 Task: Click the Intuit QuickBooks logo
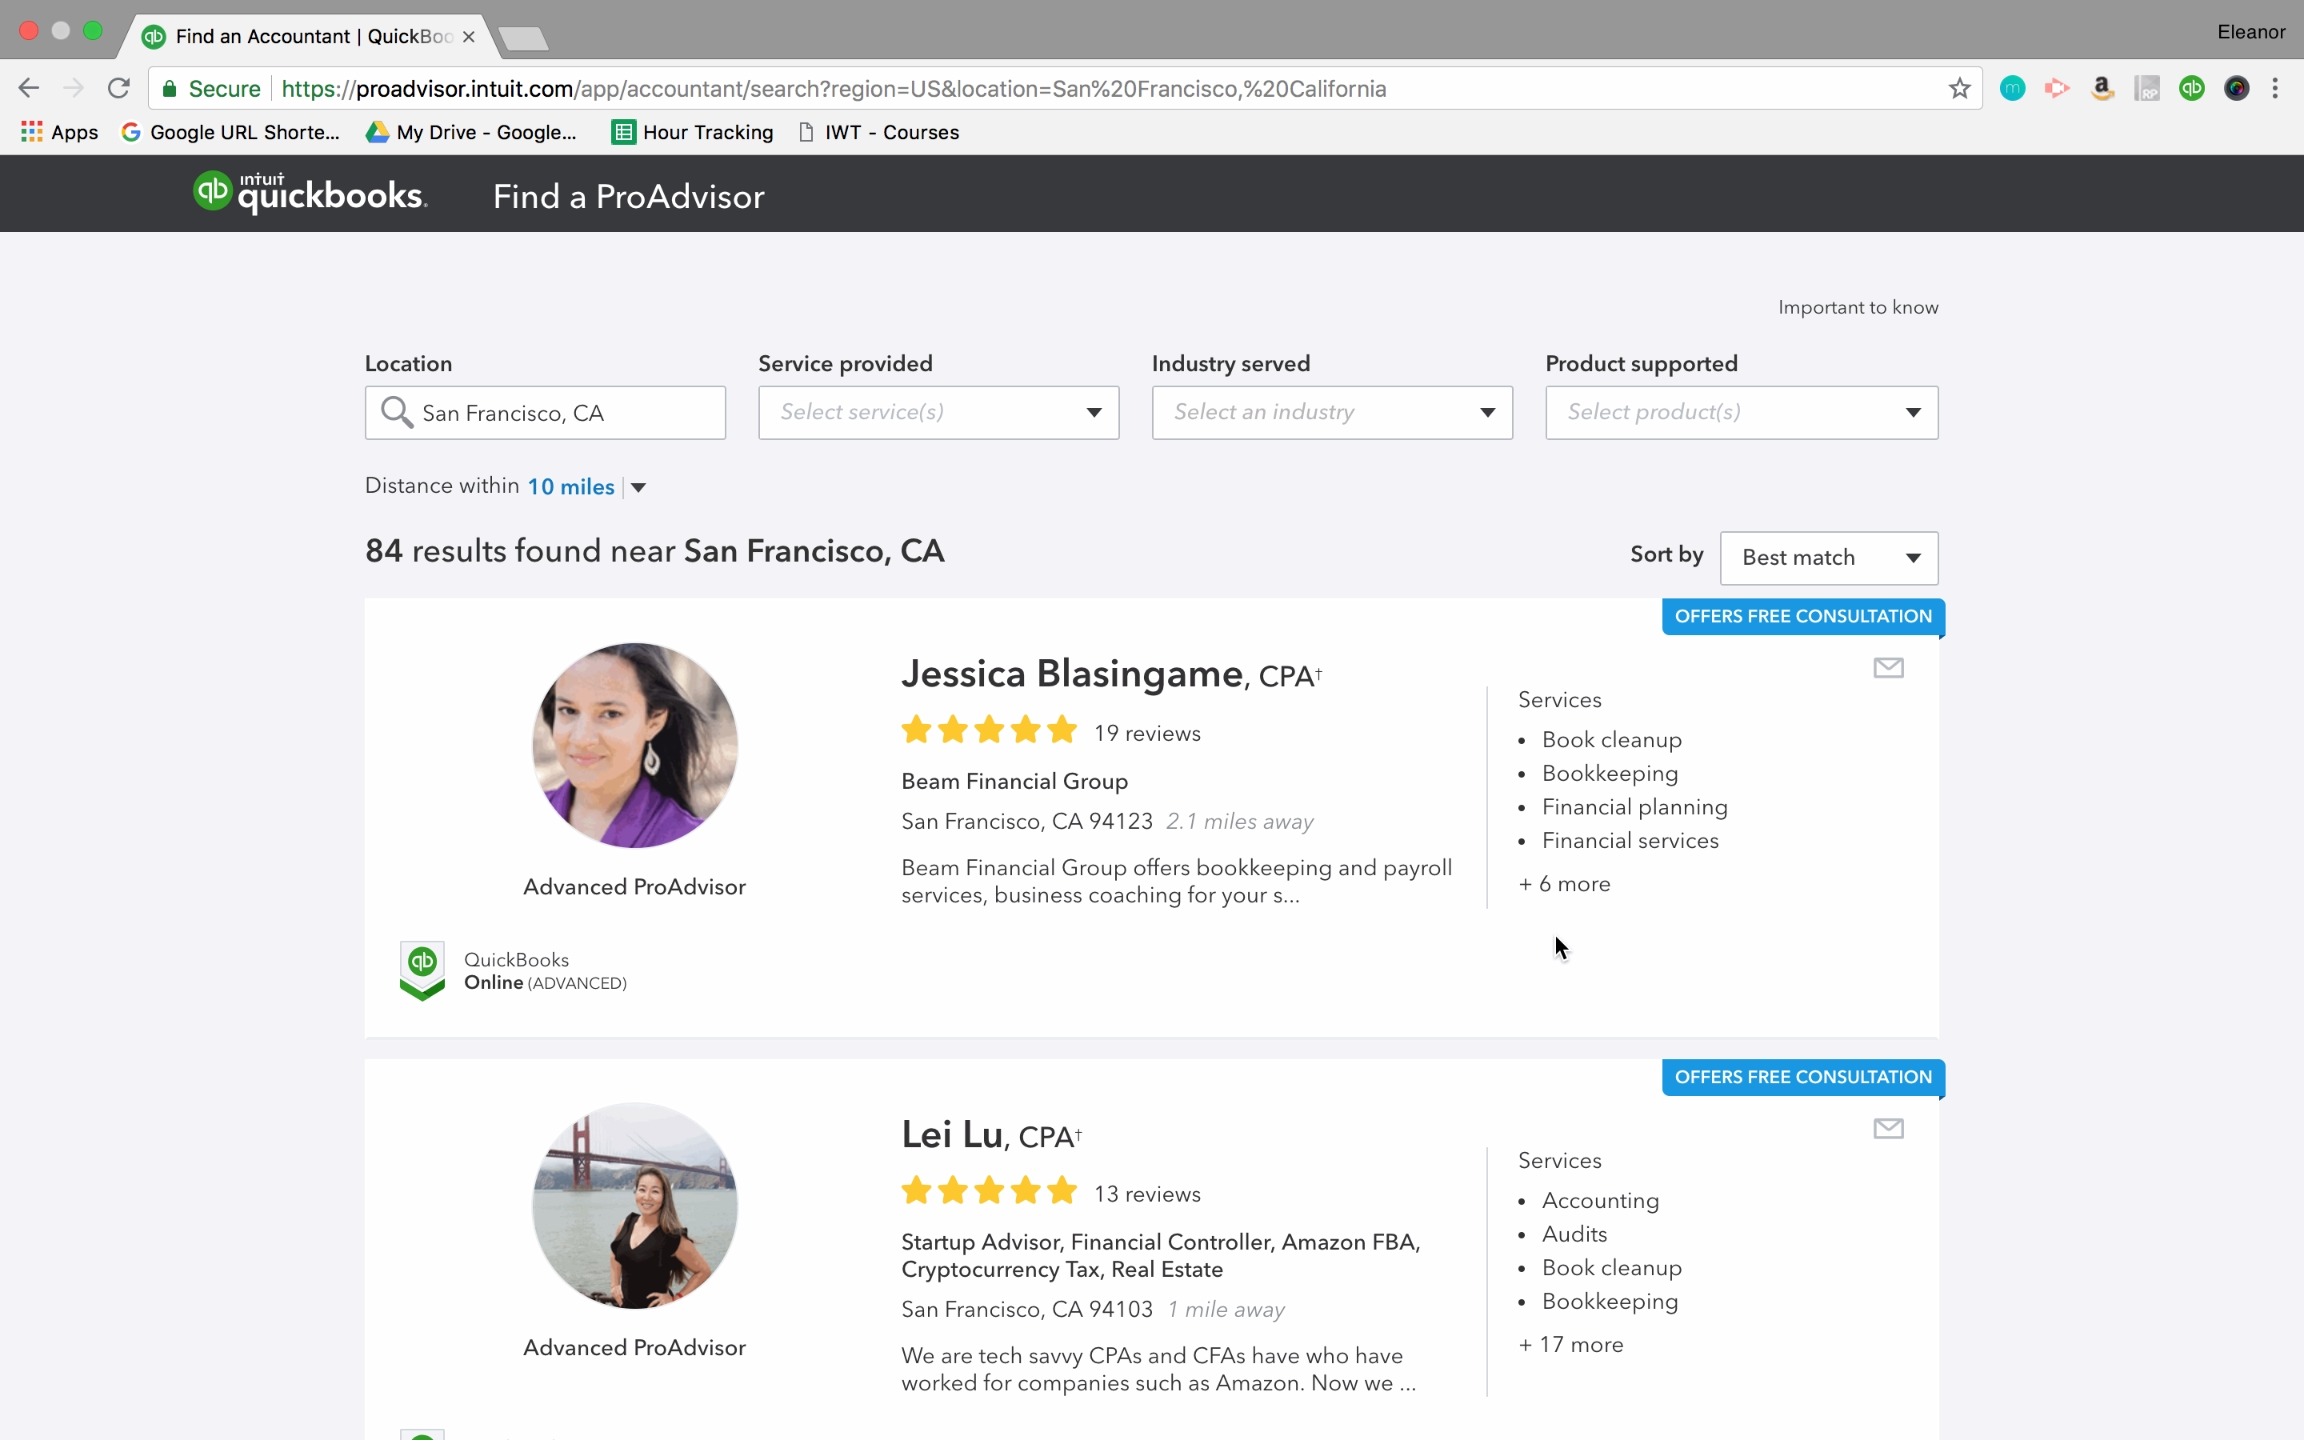(x=310, y=193)
